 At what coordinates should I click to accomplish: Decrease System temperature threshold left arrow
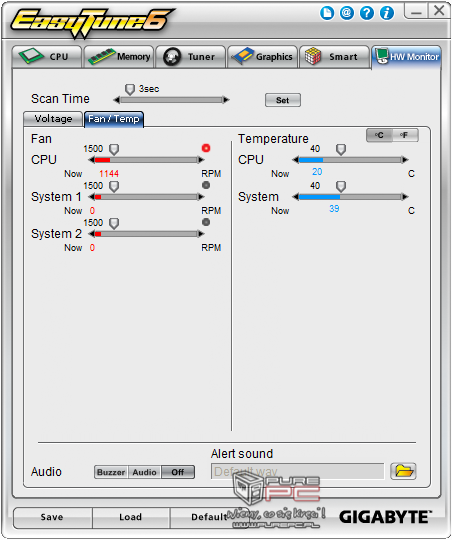pyautogui.click(x=295, y=197)
